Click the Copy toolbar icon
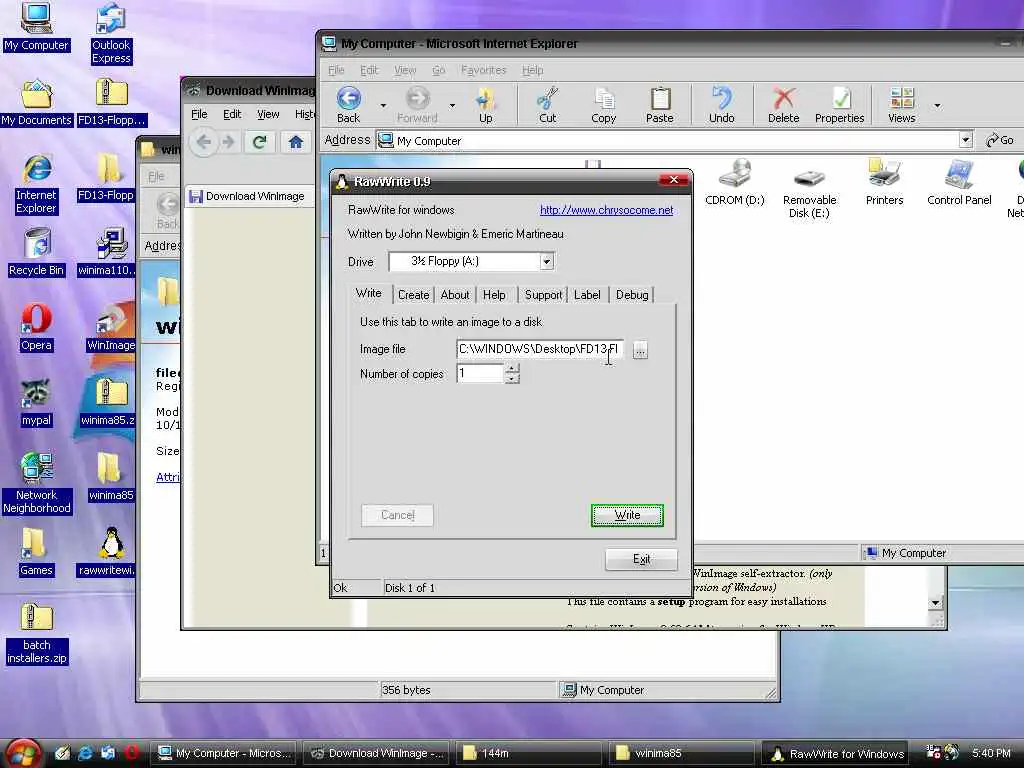1024x768 pixels. (603, 105)
